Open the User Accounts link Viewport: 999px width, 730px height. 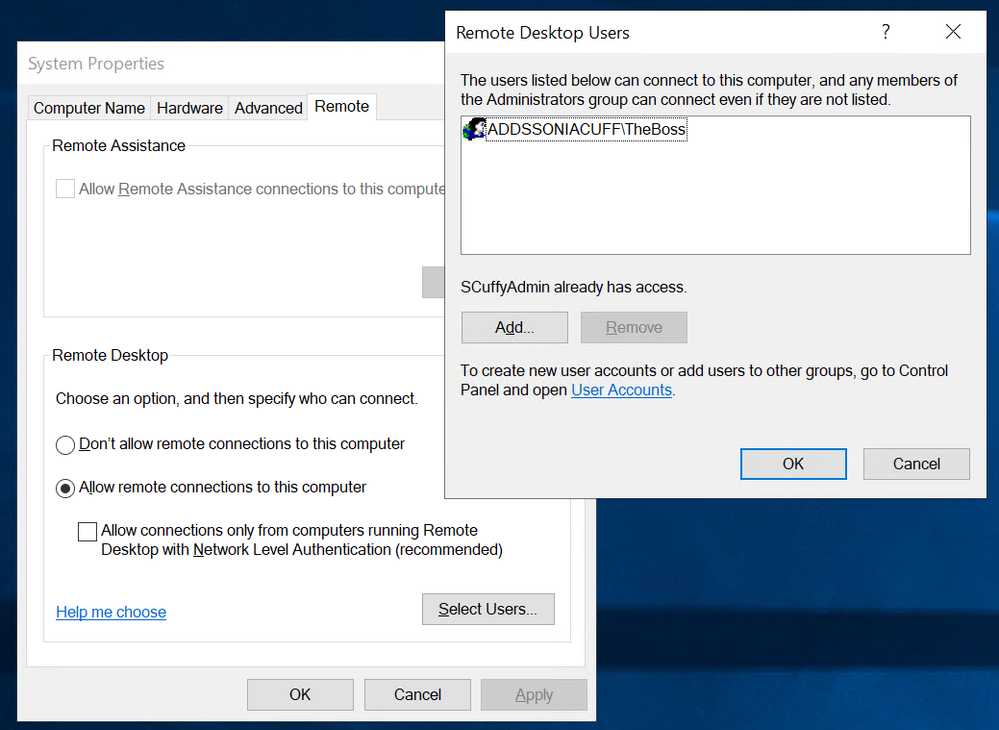(621, 390)
